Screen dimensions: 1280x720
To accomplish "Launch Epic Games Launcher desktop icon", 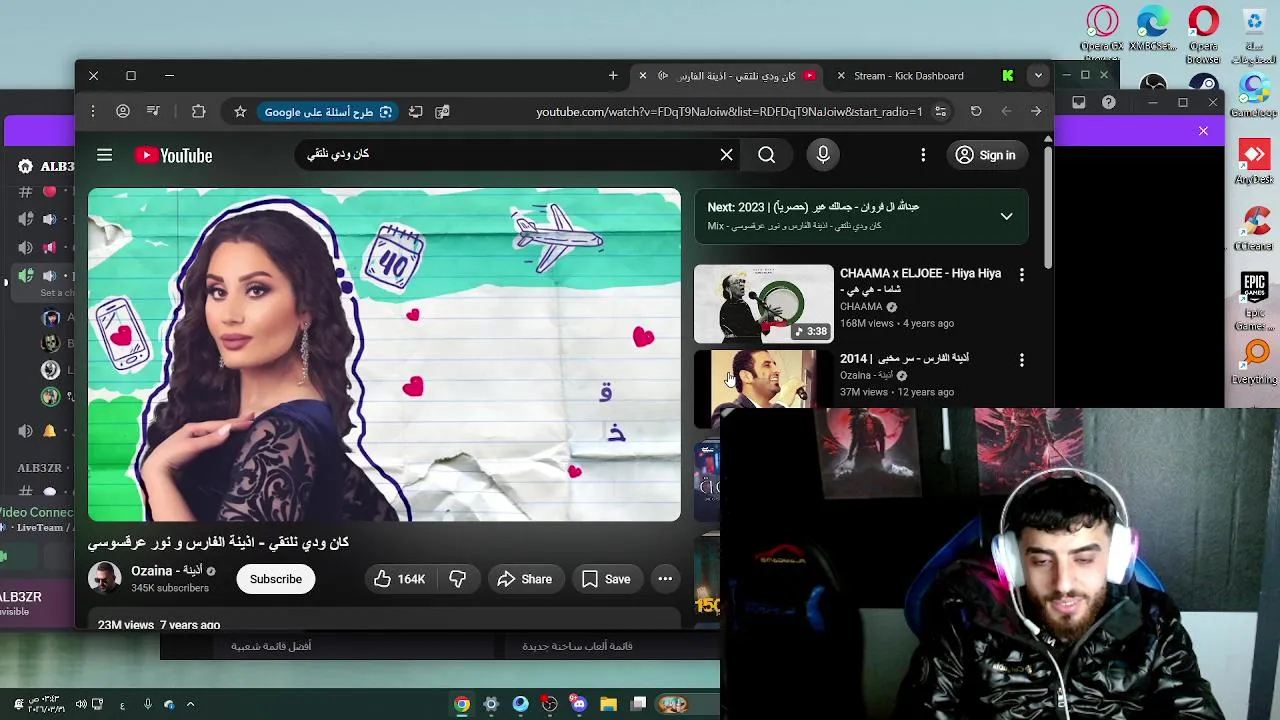I will pos(1254,301).
